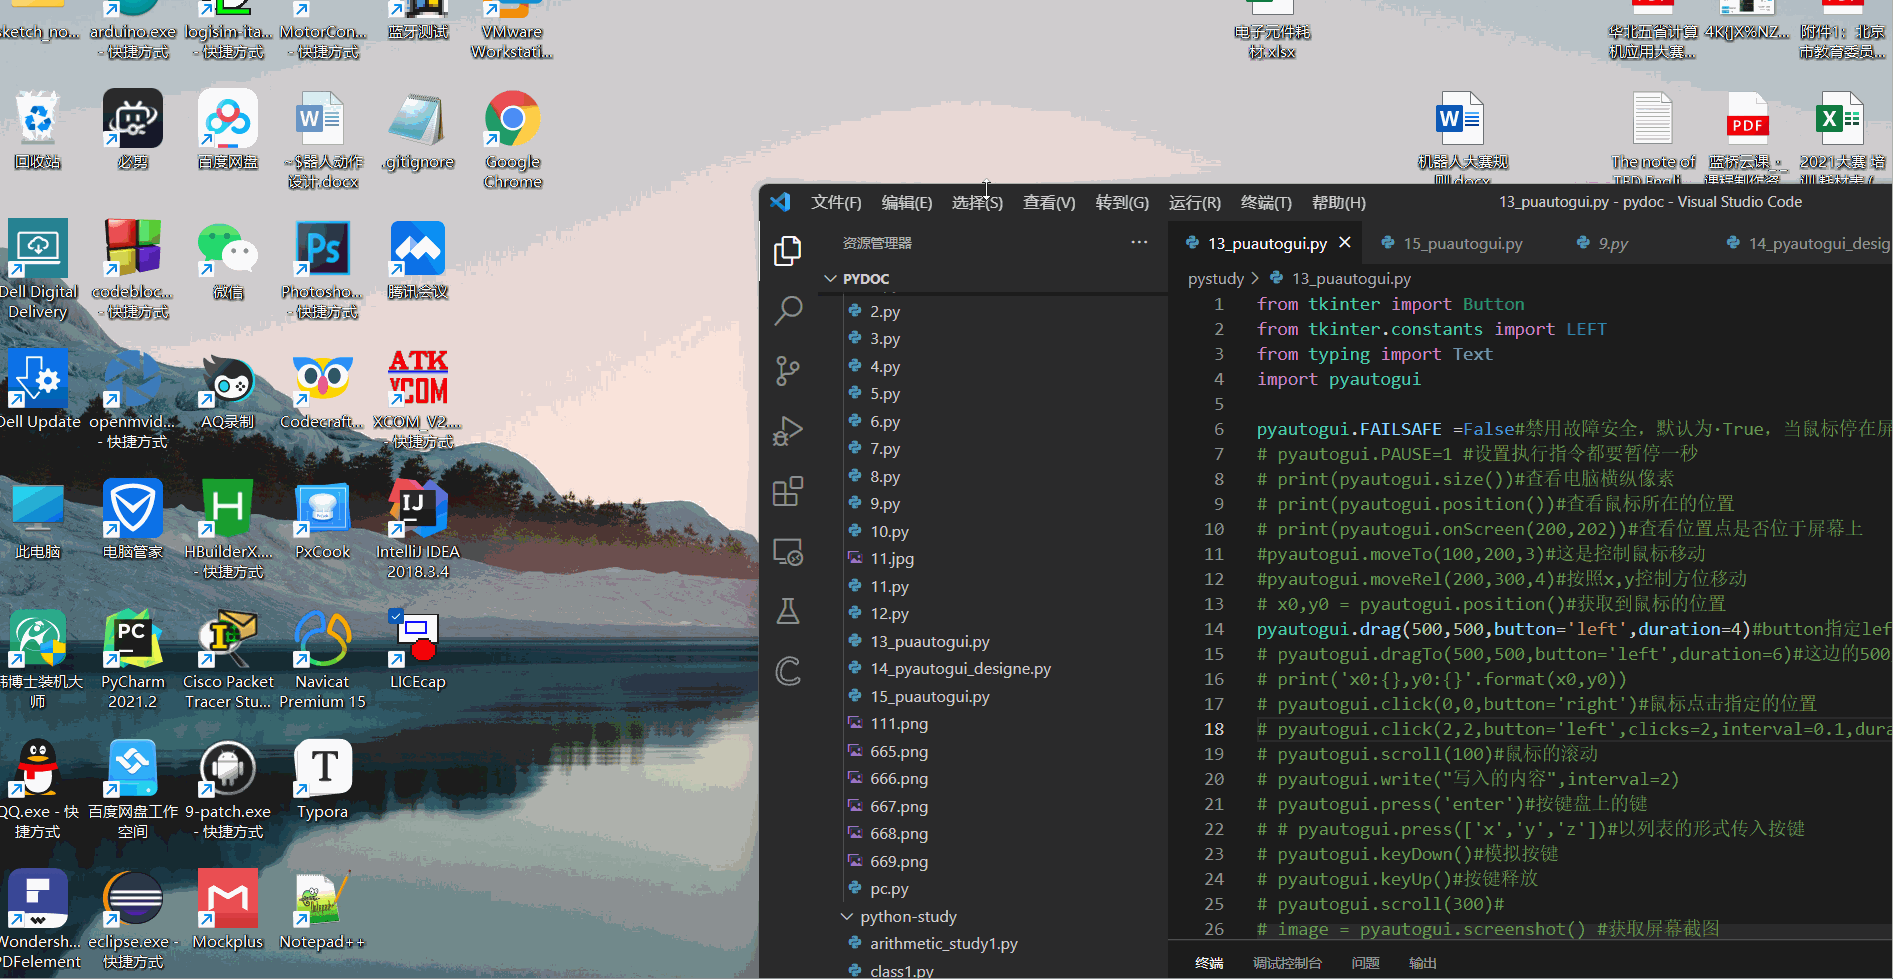Open 10.py in the file explorer
The width and height of the screenshot is (1893, 979).
point(889,531)
